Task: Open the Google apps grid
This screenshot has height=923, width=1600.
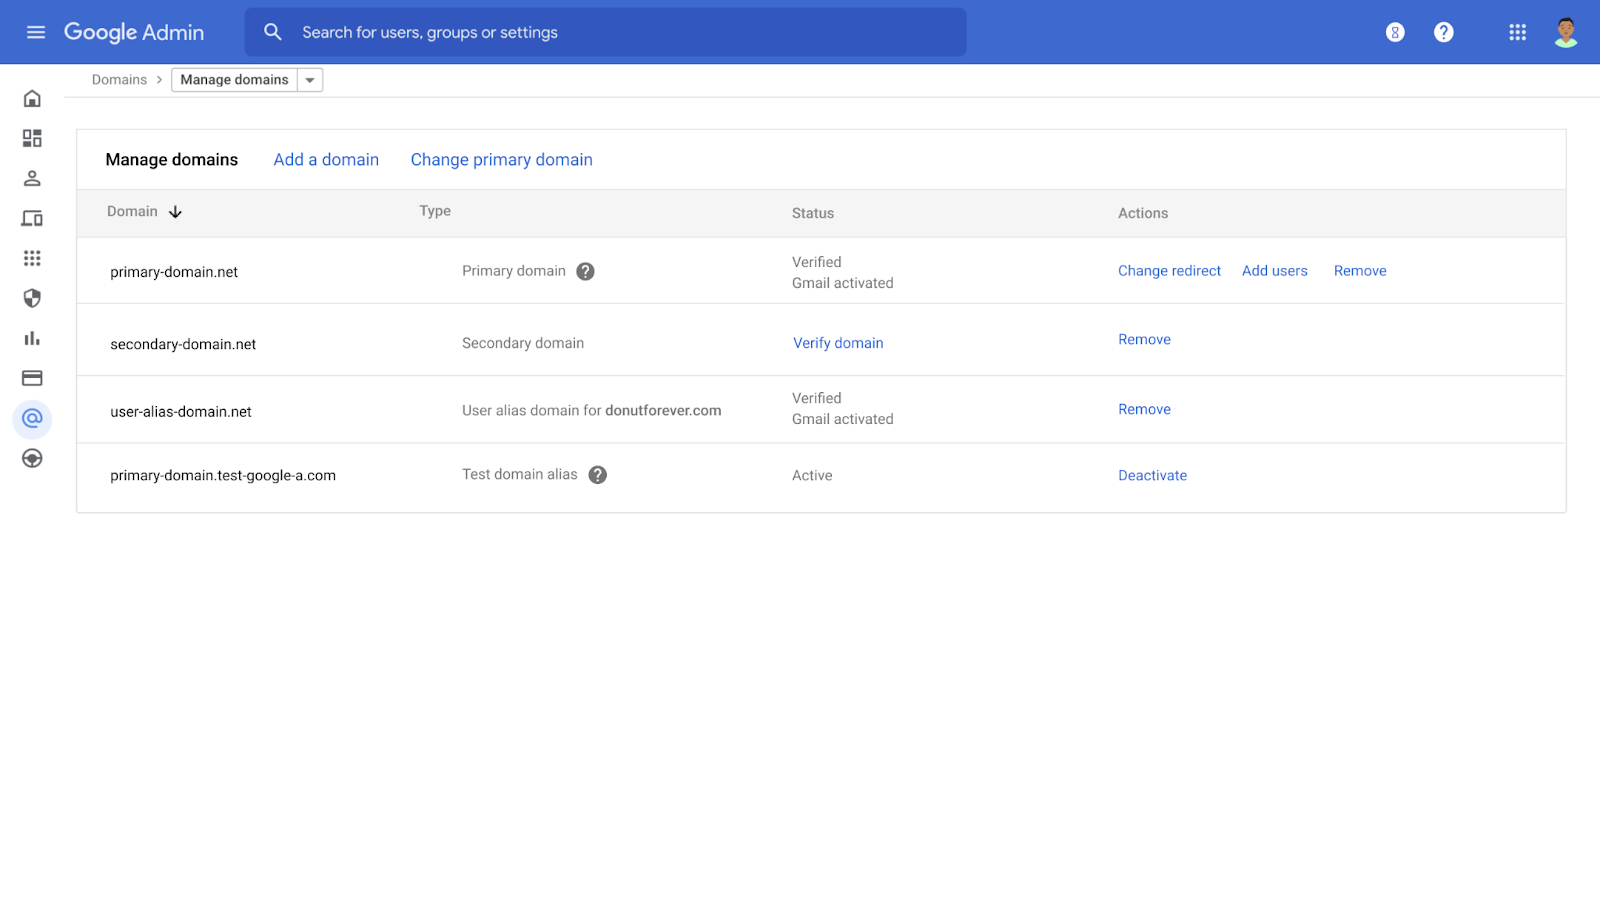Action: point(1517,32)
